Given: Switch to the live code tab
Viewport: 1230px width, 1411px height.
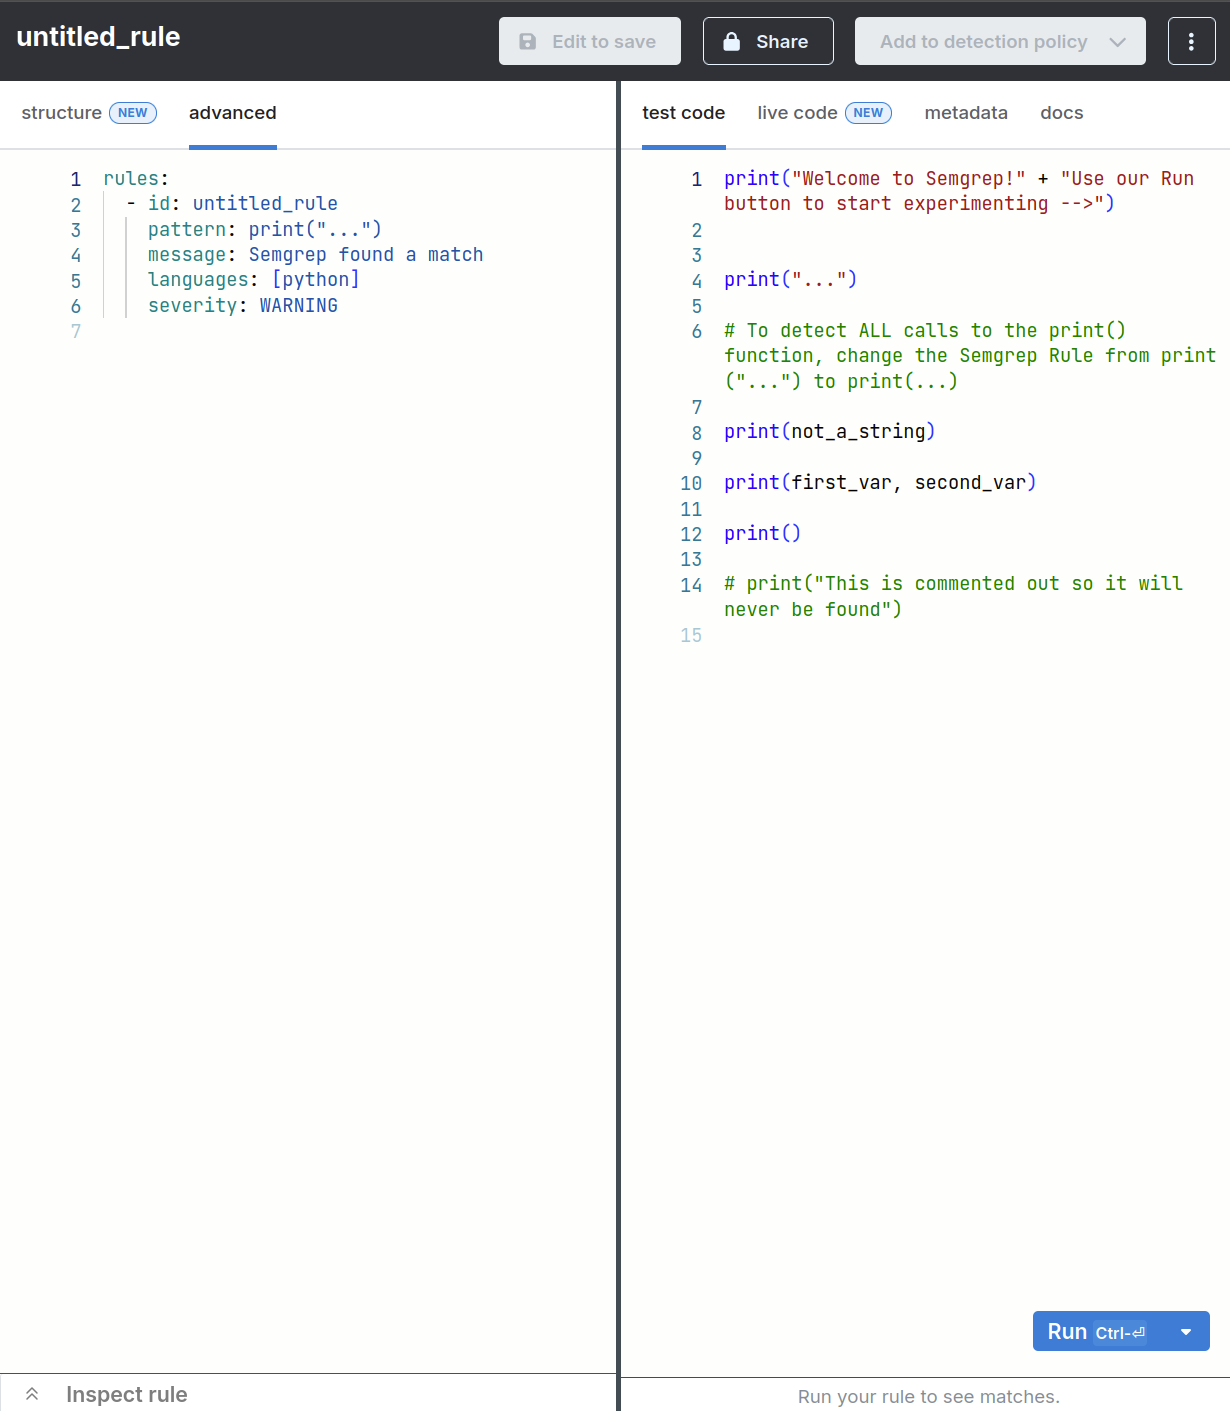Looking at the screenshot, I should coord(797,113).
